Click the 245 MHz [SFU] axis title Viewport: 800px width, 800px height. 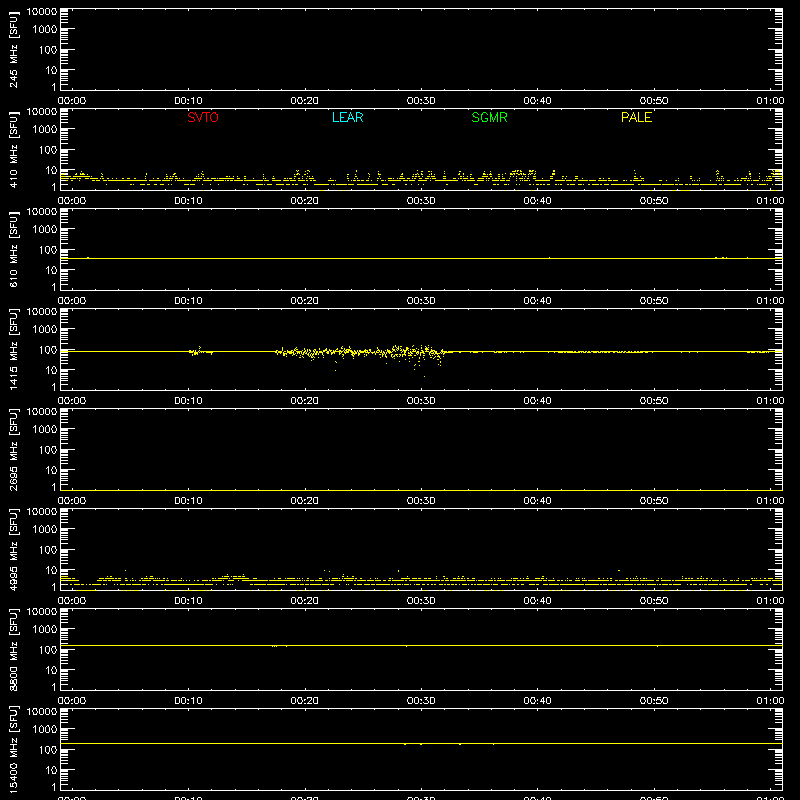coord(13,49)
